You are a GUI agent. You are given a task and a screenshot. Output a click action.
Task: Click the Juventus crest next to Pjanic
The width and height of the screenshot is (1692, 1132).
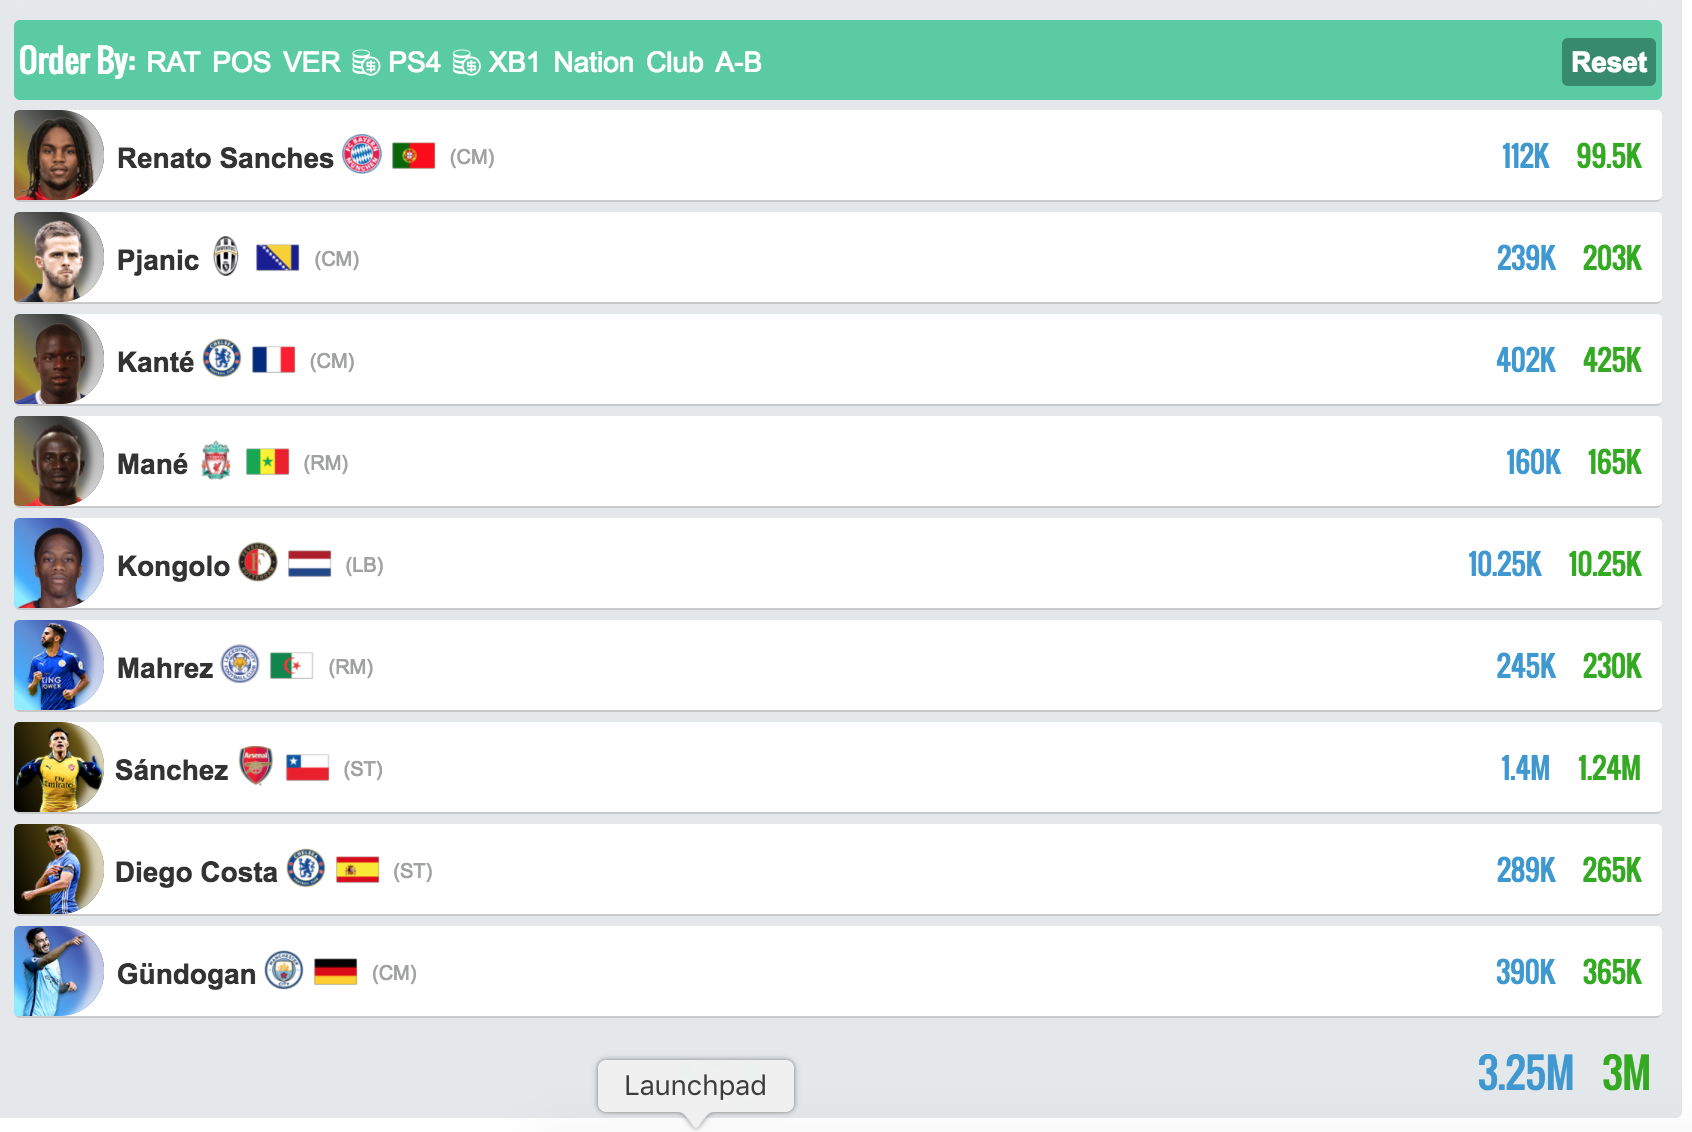point(227,257)
